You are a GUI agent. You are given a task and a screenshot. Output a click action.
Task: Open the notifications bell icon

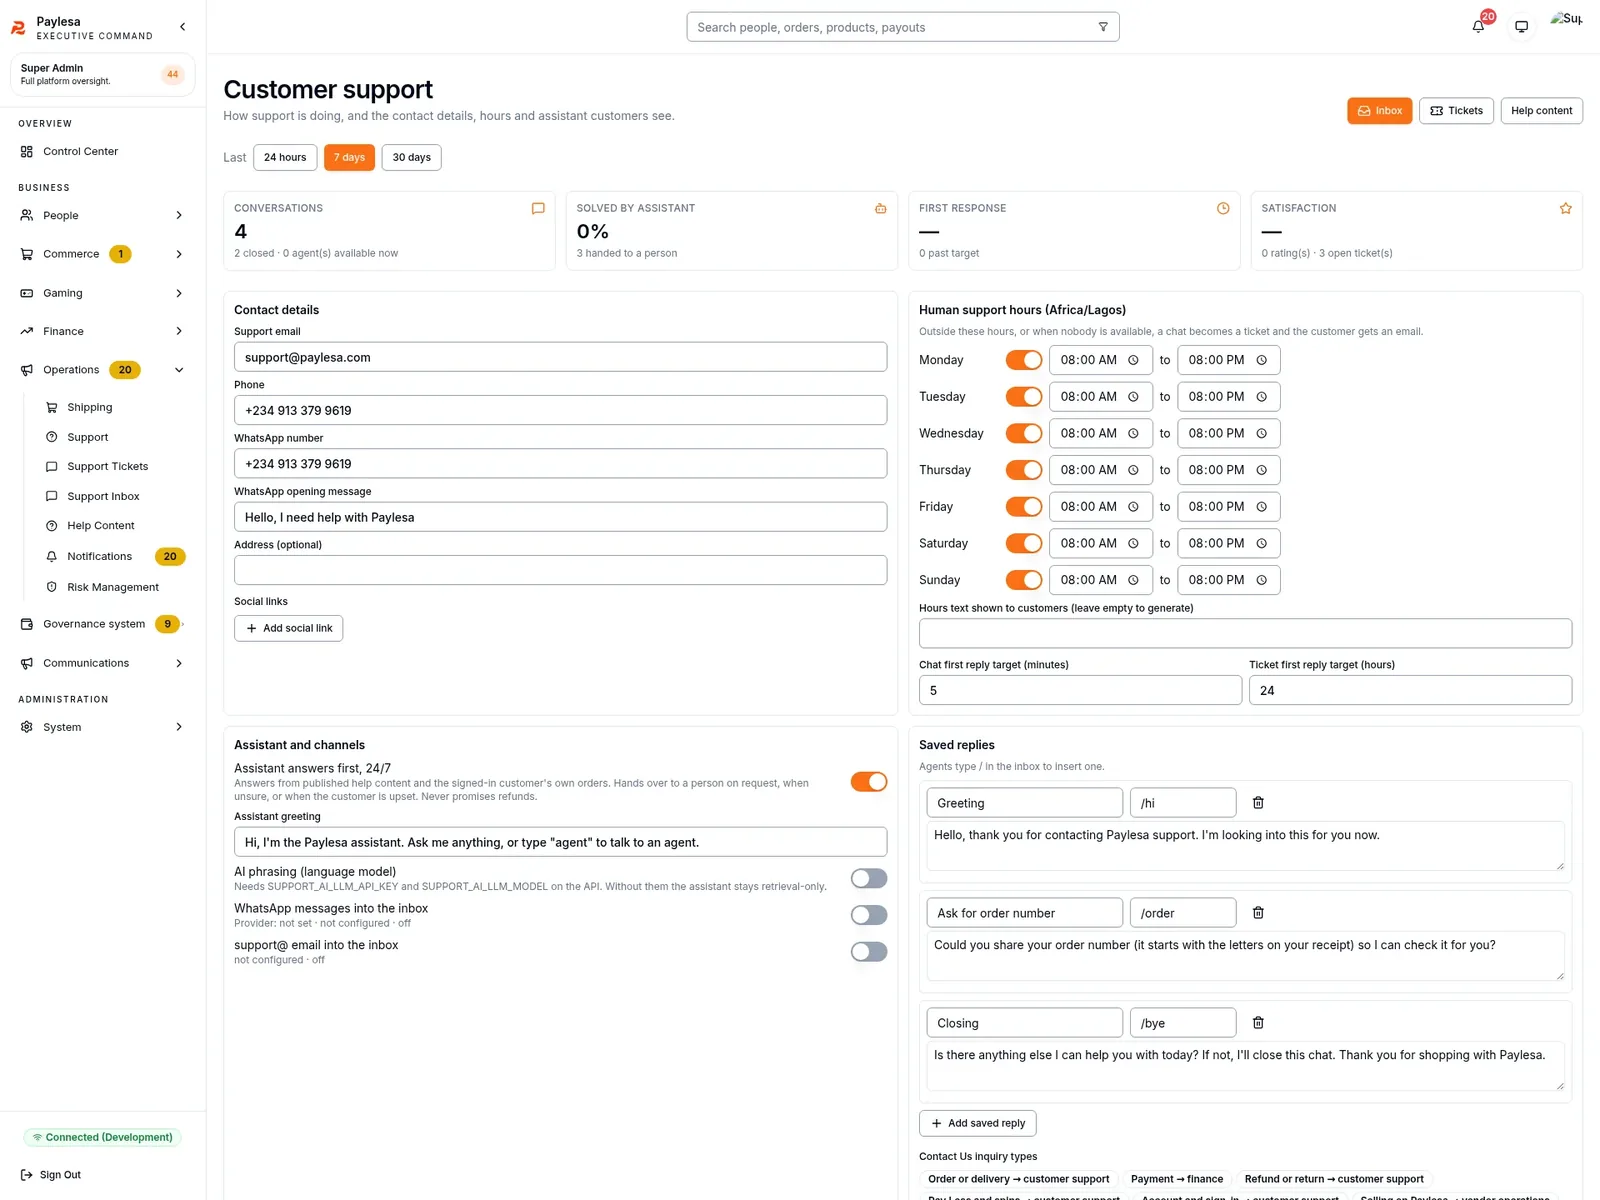tap(1478, 27)
